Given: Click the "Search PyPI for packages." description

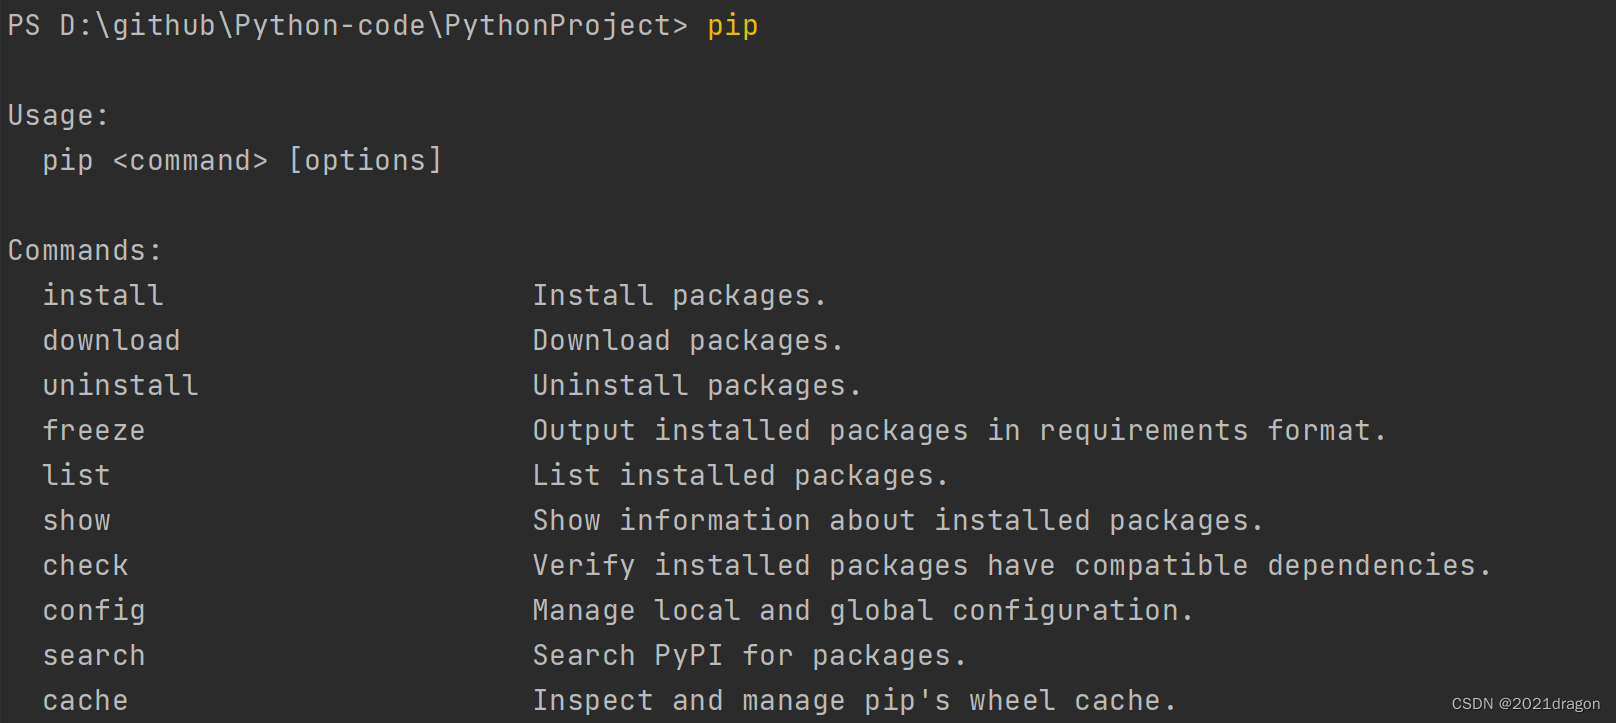Looking at the screenshot, I should pos(749,656).
